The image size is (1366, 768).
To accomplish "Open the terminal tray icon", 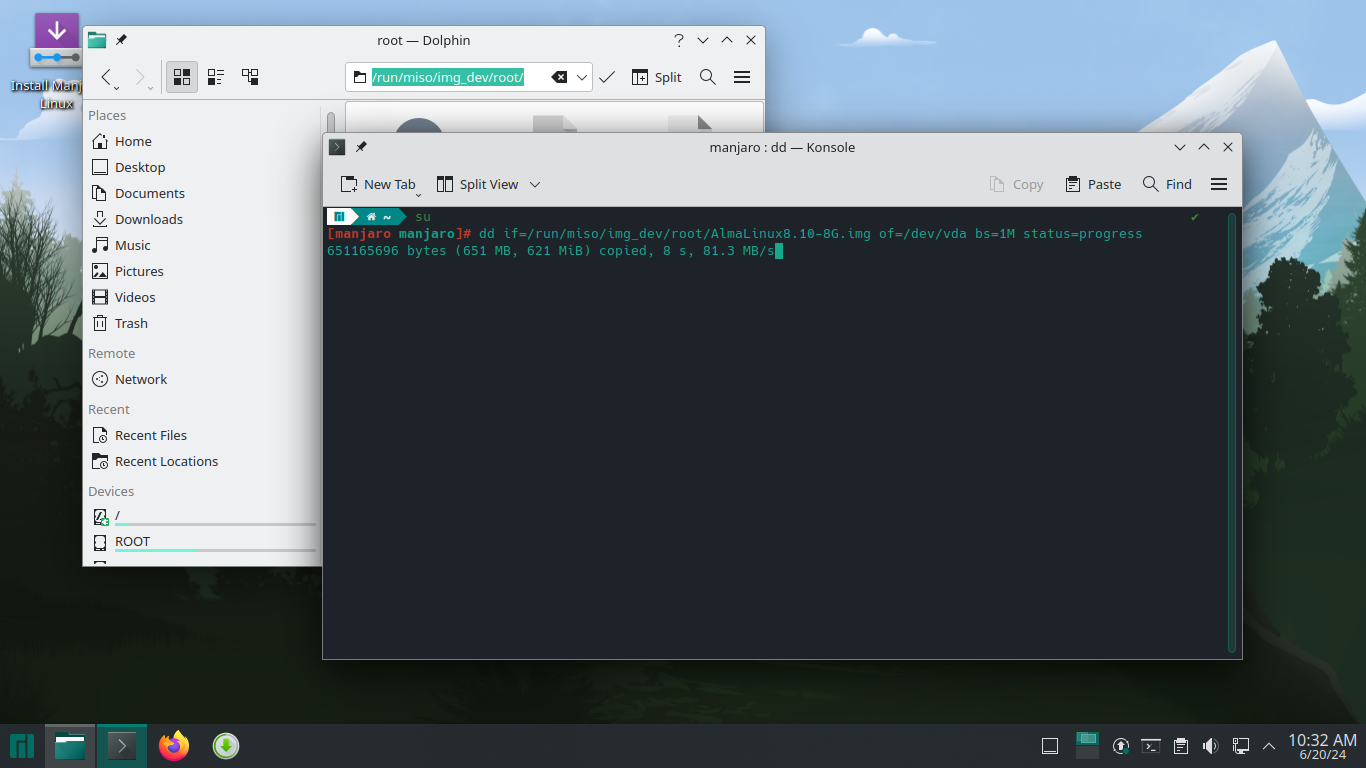I will point(1151,746).
